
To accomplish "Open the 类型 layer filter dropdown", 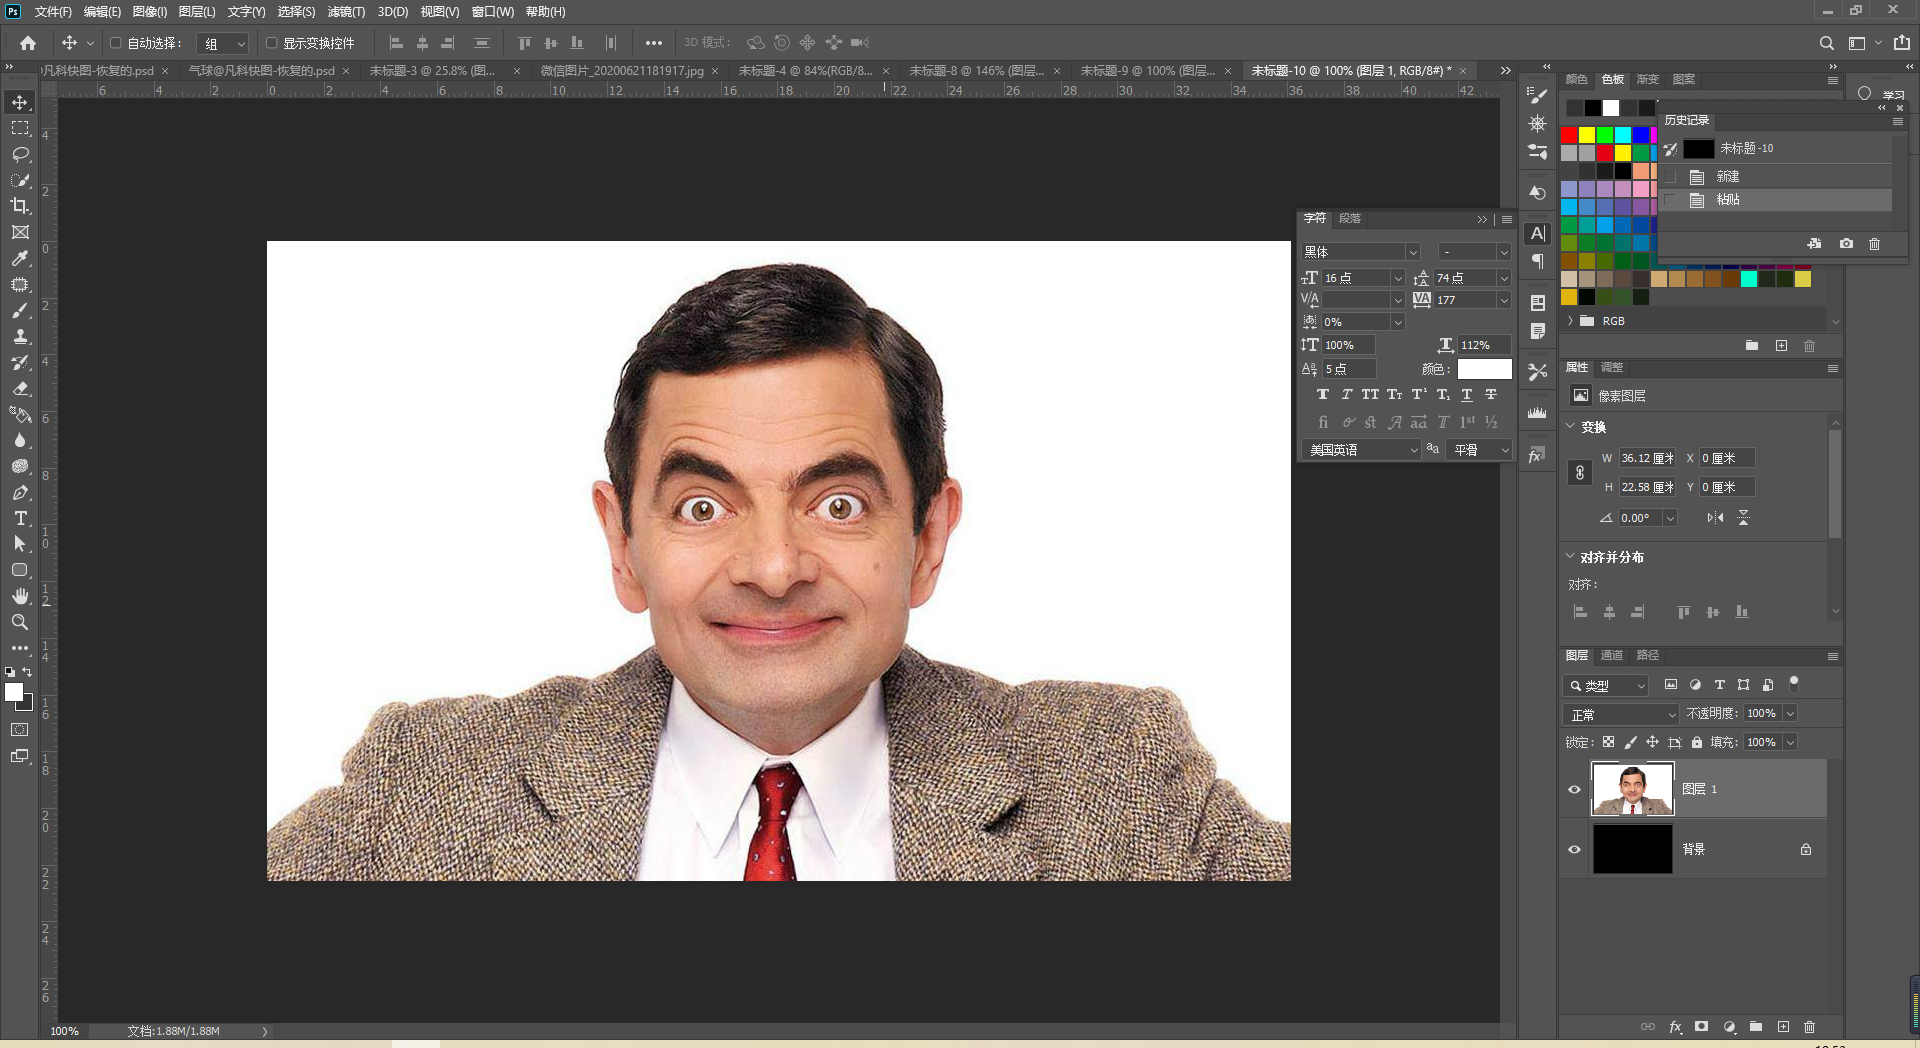I will pyautogui.click(x=1605, y=686).
